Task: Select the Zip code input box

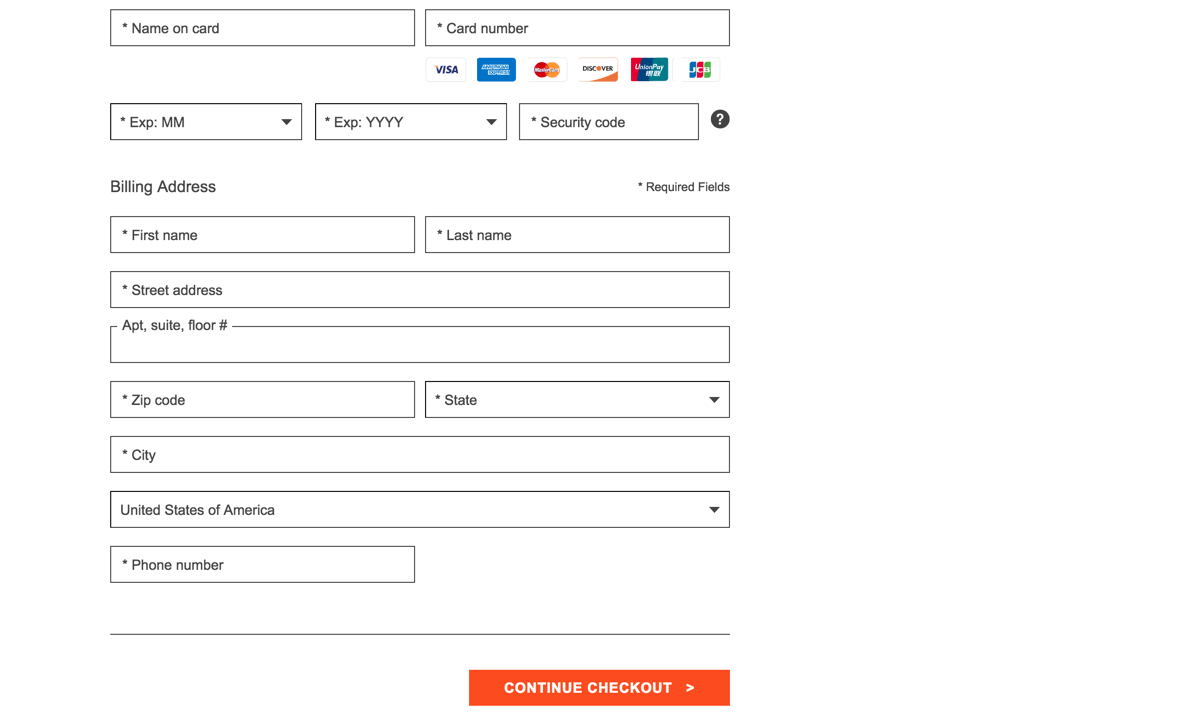Action: (x=262, y=400)
